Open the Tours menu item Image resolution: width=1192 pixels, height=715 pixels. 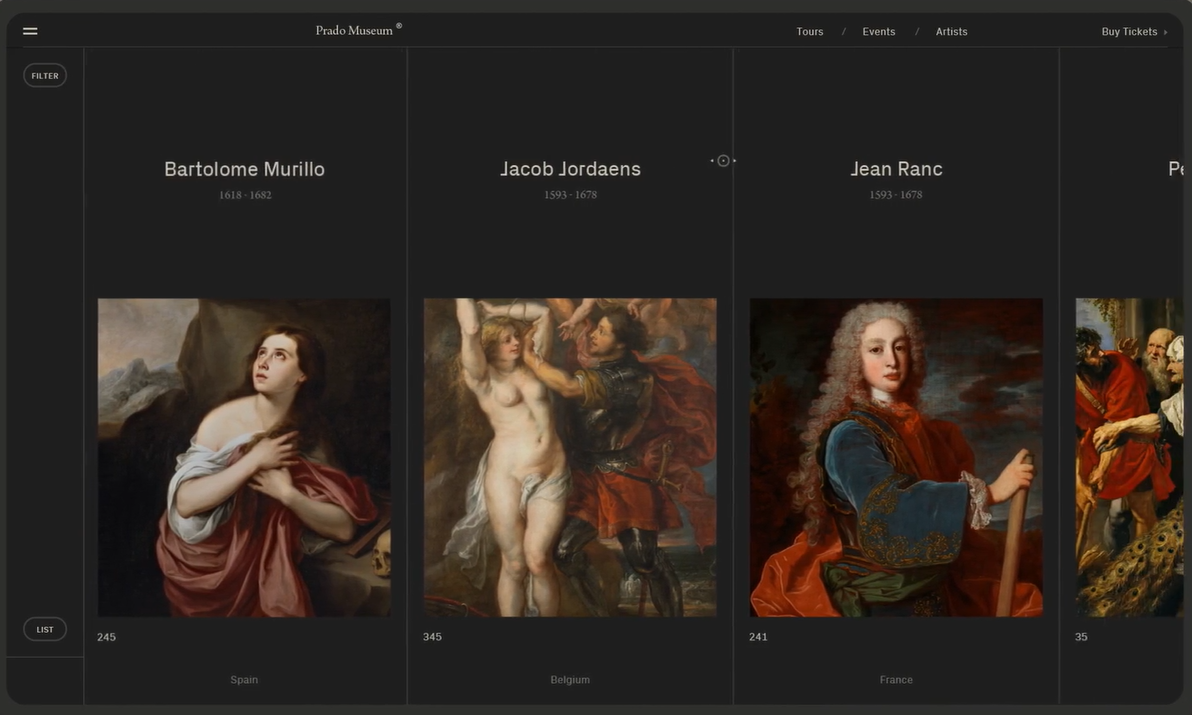(x=809, y=32)
